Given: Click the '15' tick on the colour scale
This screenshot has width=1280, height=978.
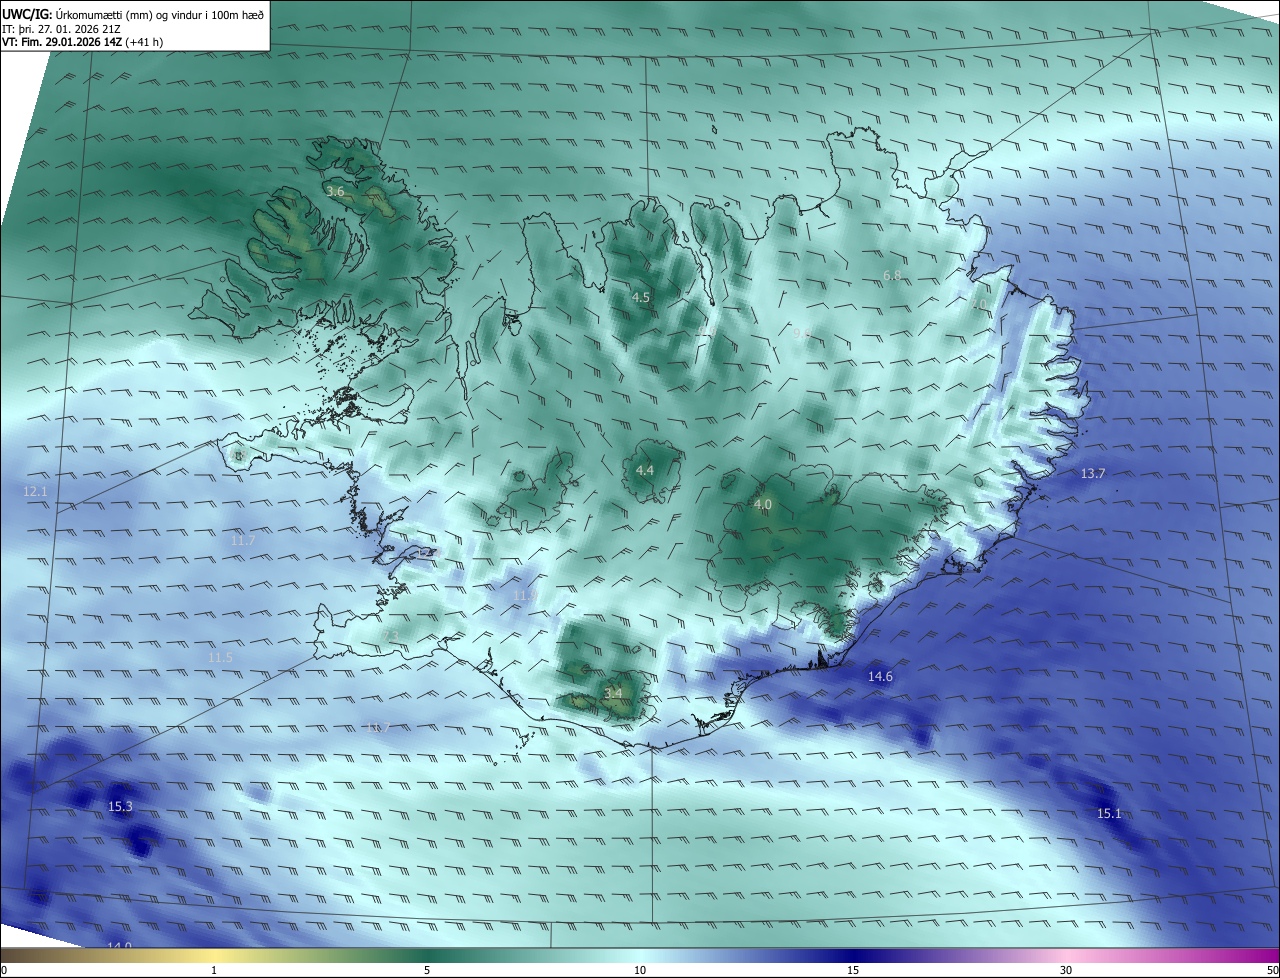Looking at the screenshot, I should (853, 970).
